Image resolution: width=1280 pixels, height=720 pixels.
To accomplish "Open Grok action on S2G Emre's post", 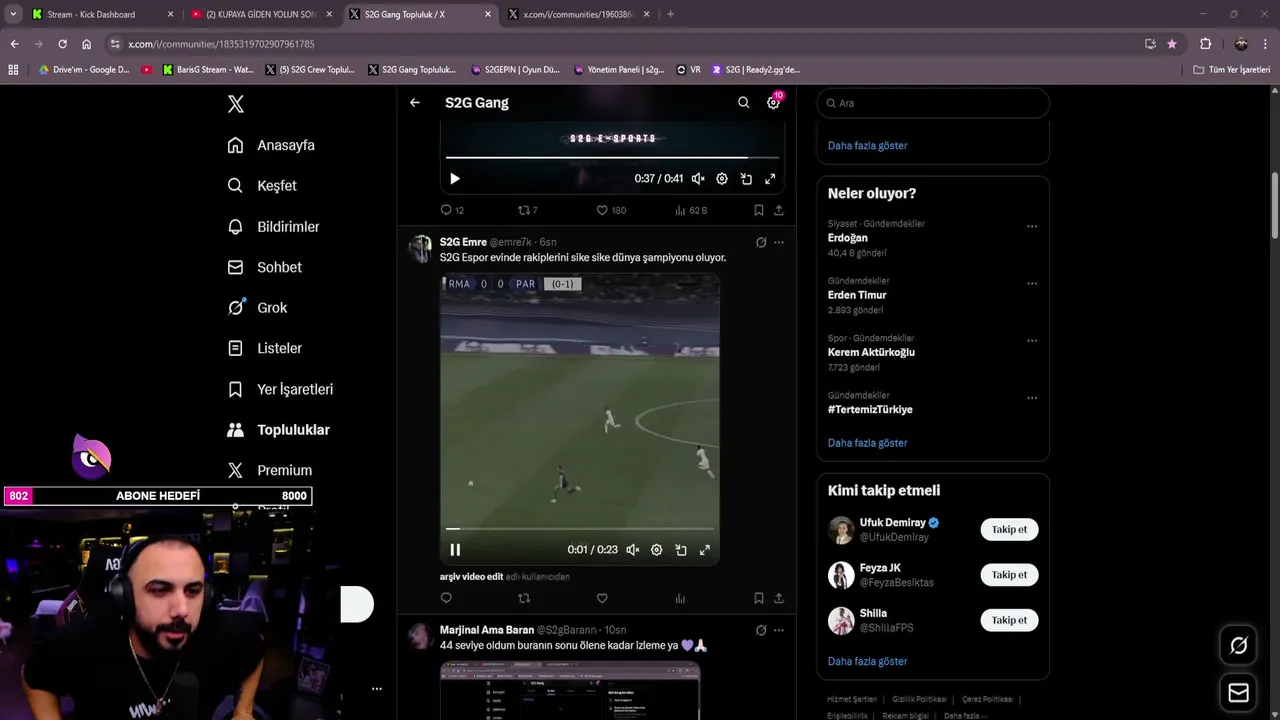I will (x=761, y=242).
